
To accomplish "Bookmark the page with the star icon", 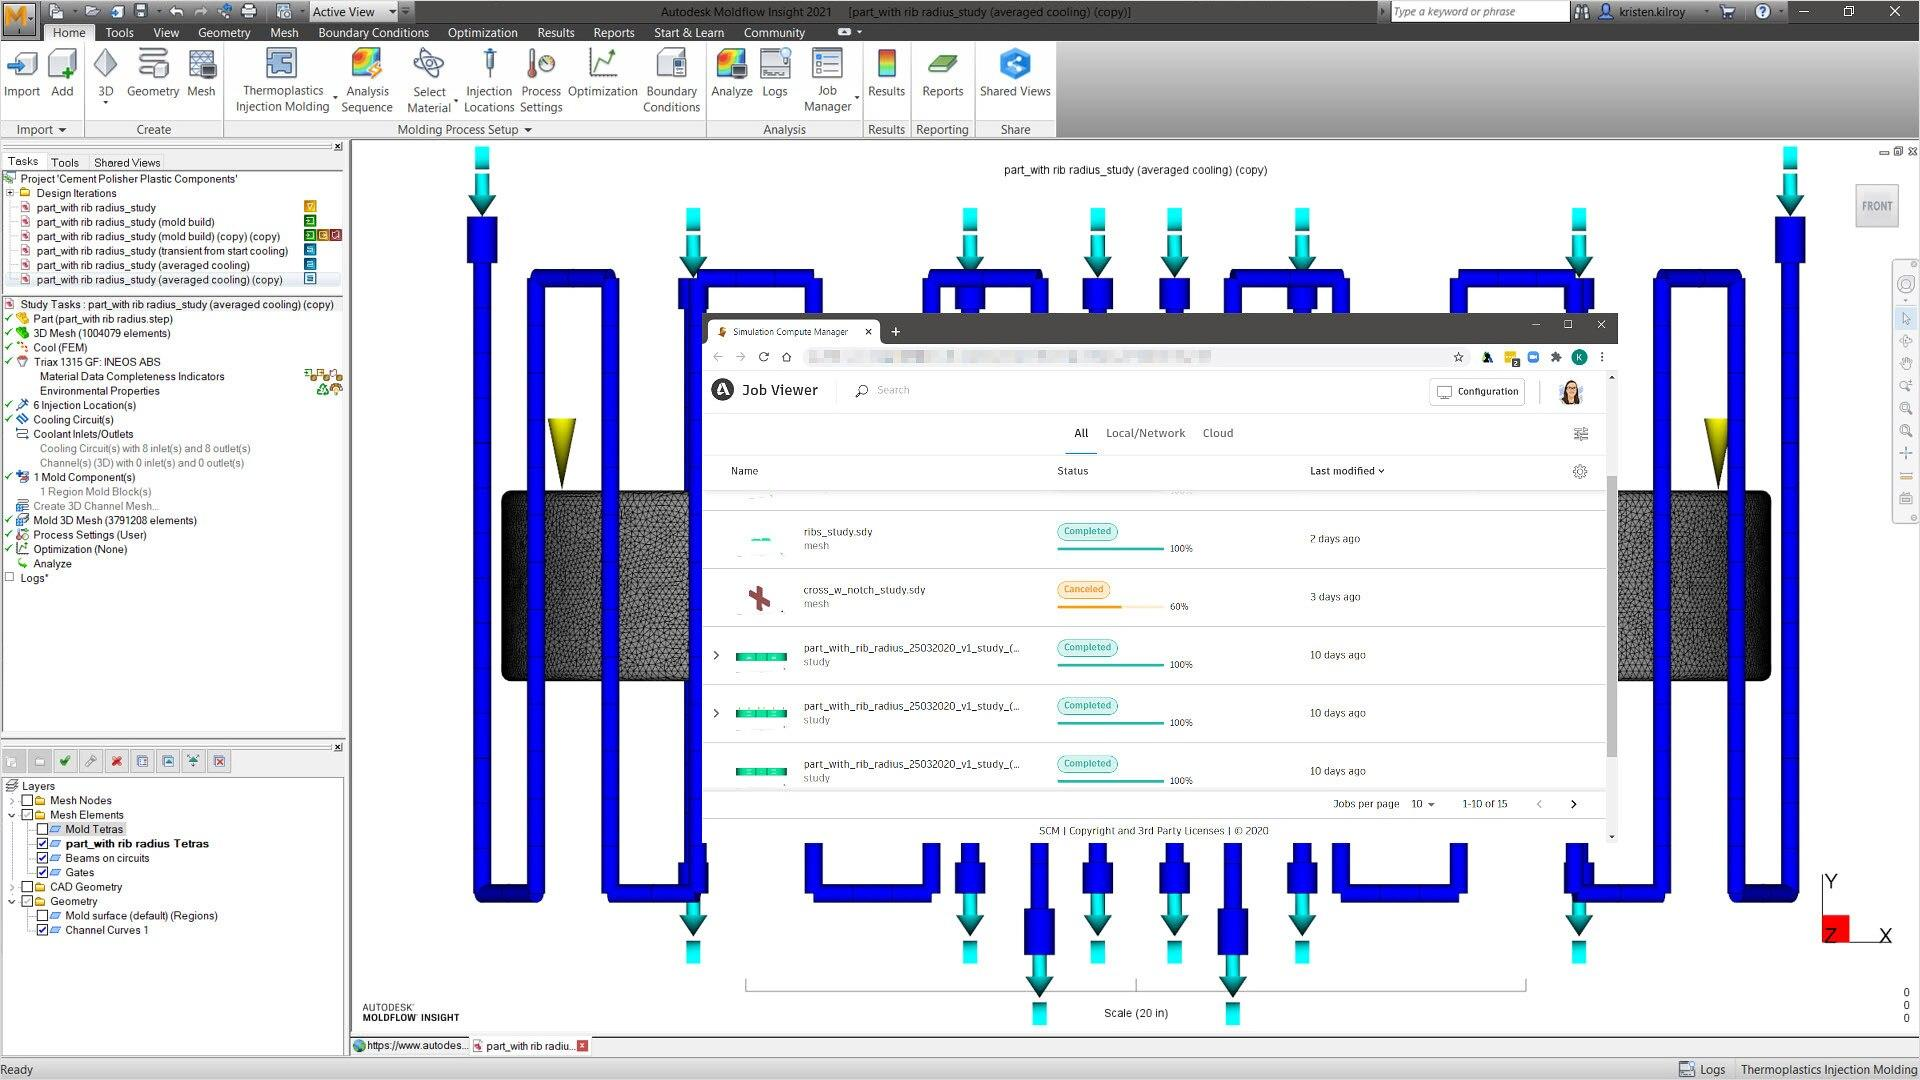I will 1459,357.
